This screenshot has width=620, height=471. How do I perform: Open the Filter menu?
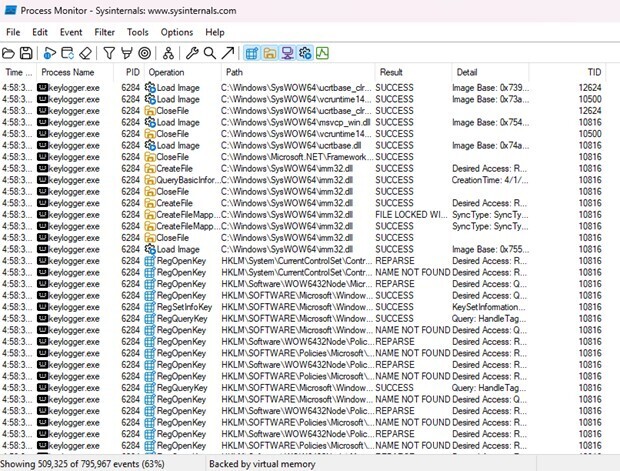[x=104, y=32]
